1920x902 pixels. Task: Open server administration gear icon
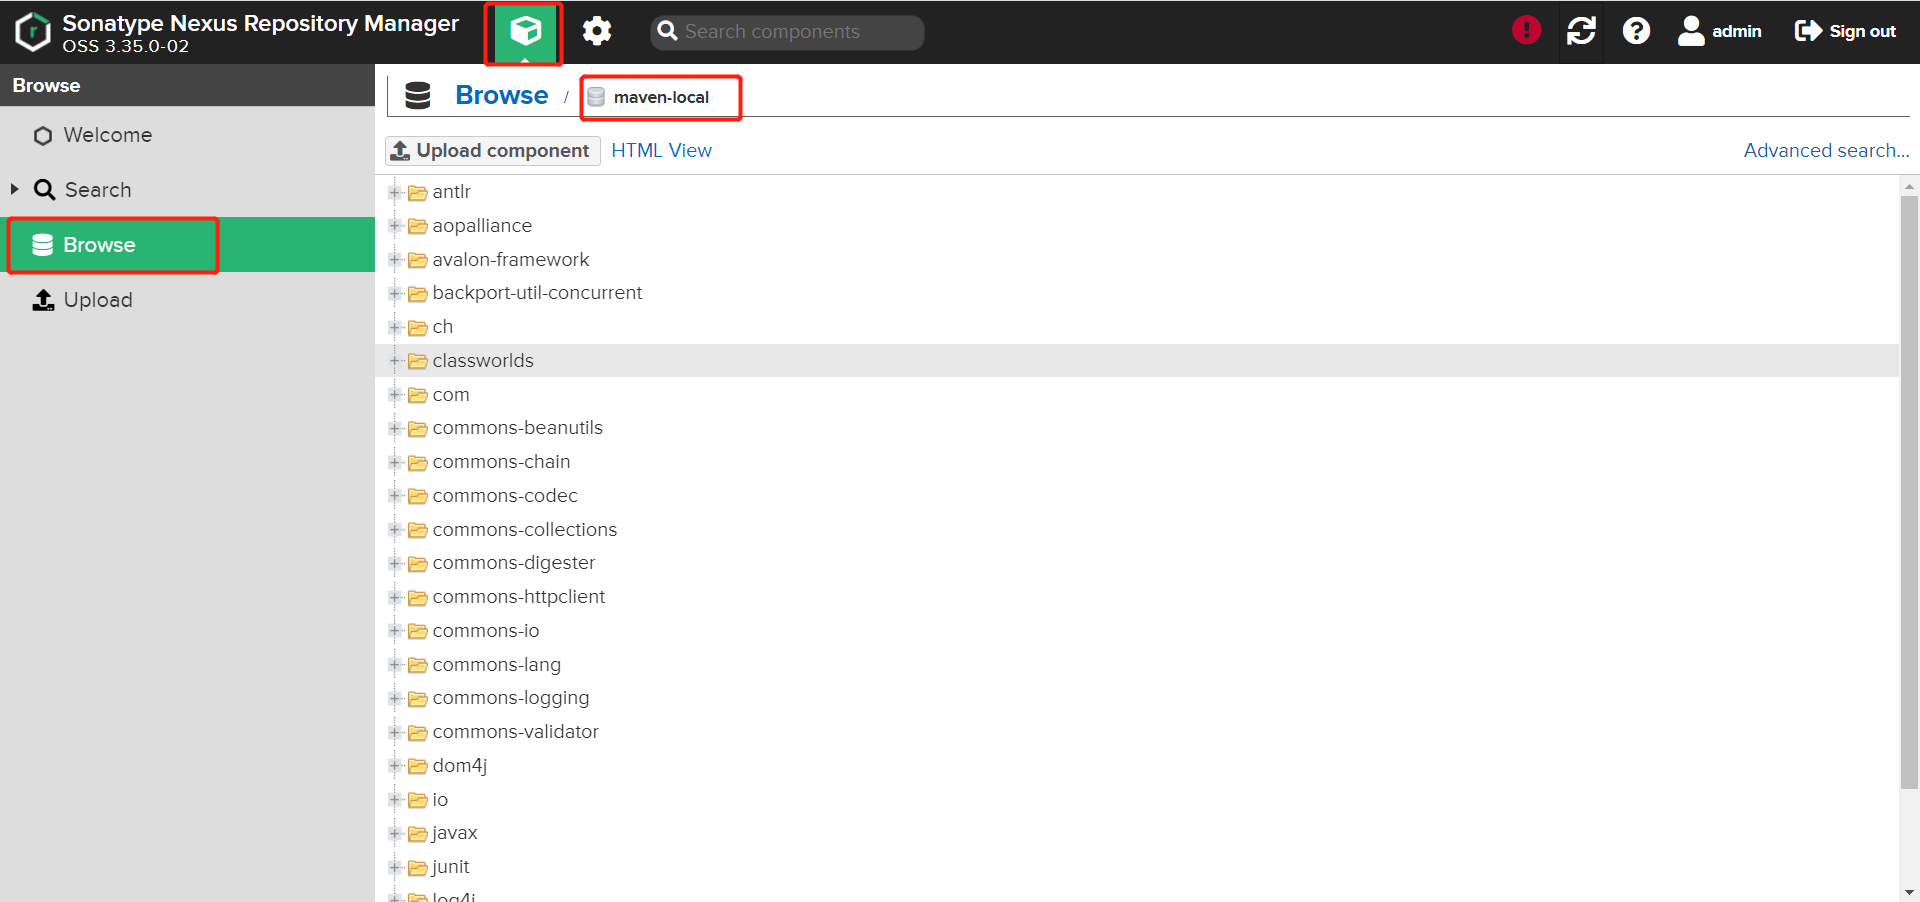point(597,31)
